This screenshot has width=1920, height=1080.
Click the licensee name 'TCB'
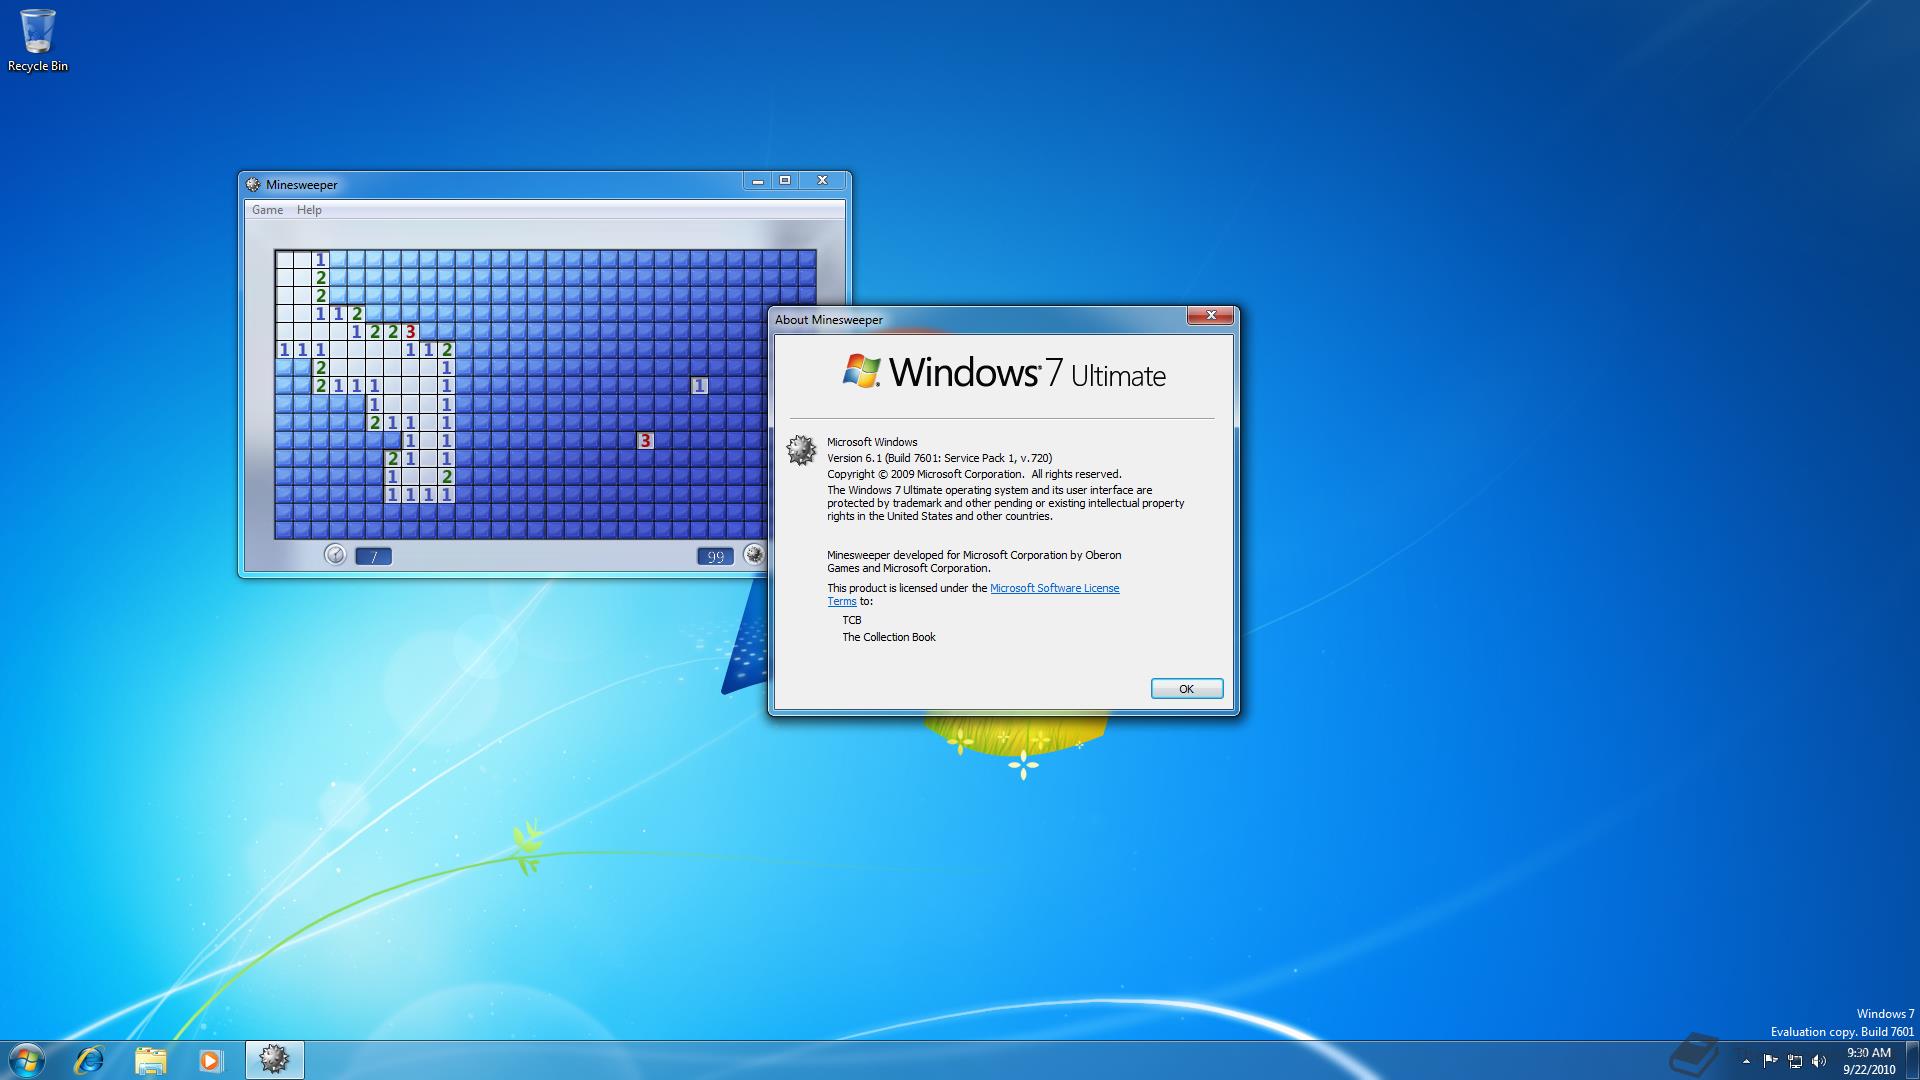852,620
